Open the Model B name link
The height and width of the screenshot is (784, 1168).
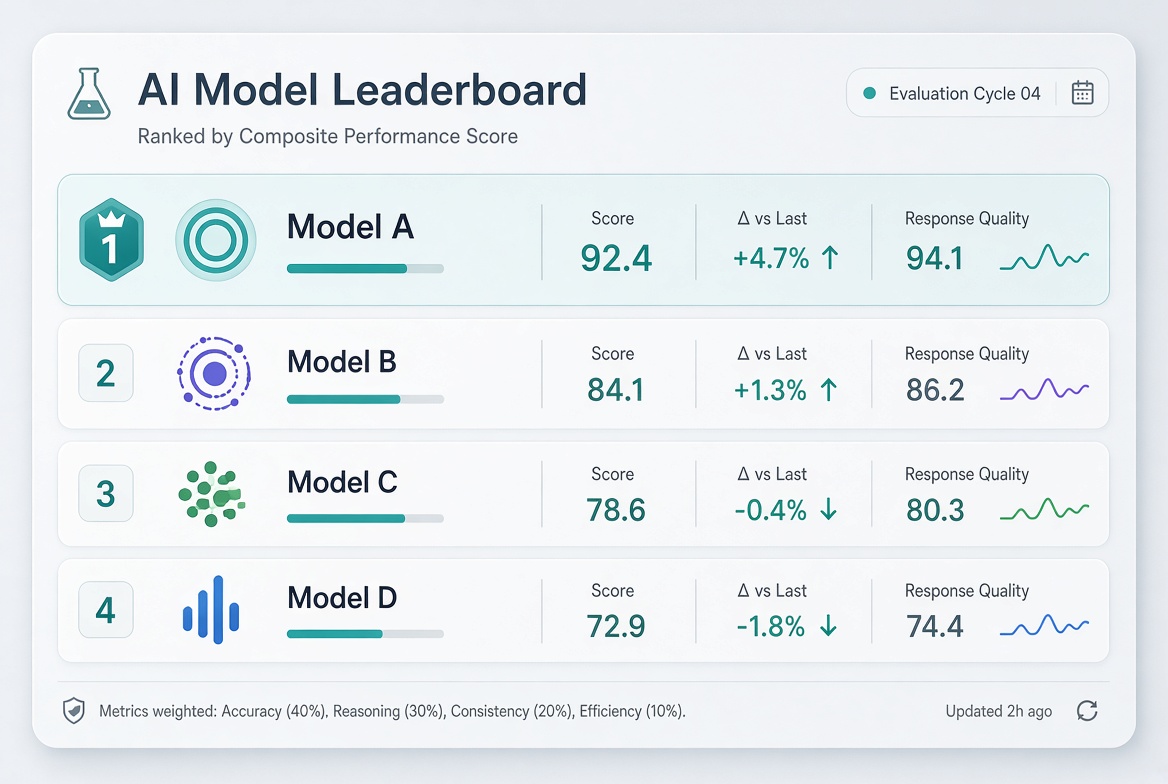[x=342, y=362]
